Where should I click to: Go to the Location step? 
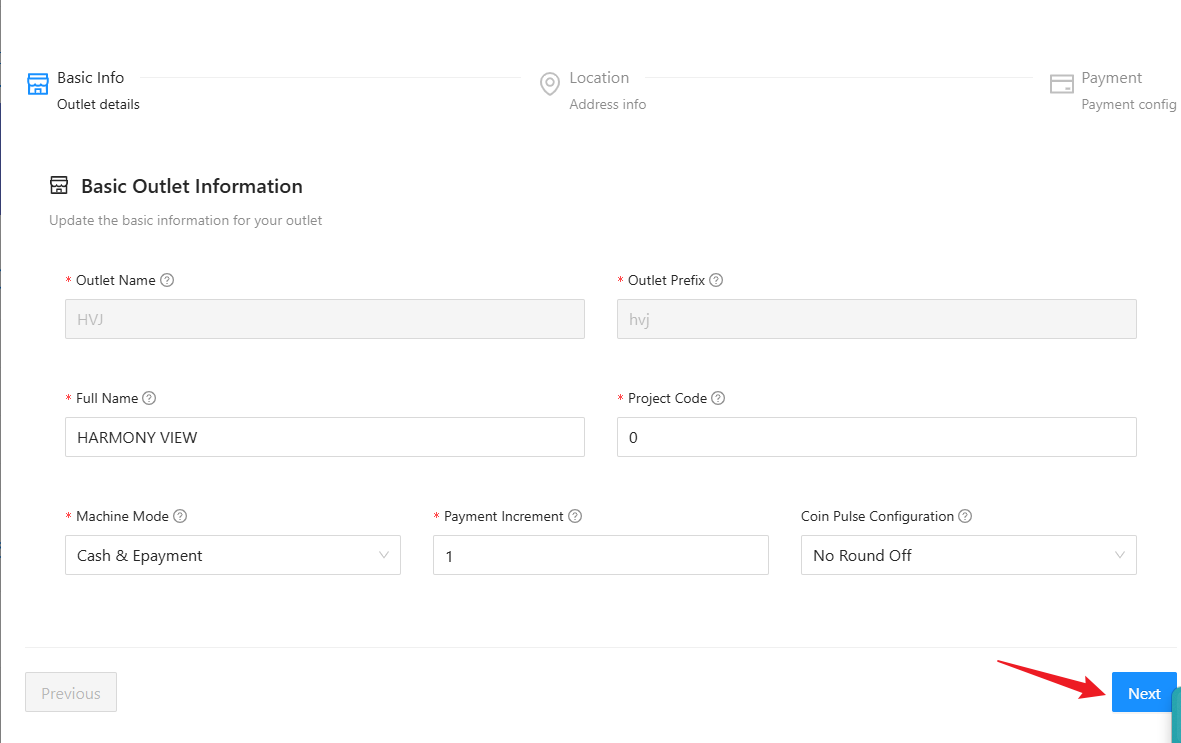coord(599,78)
